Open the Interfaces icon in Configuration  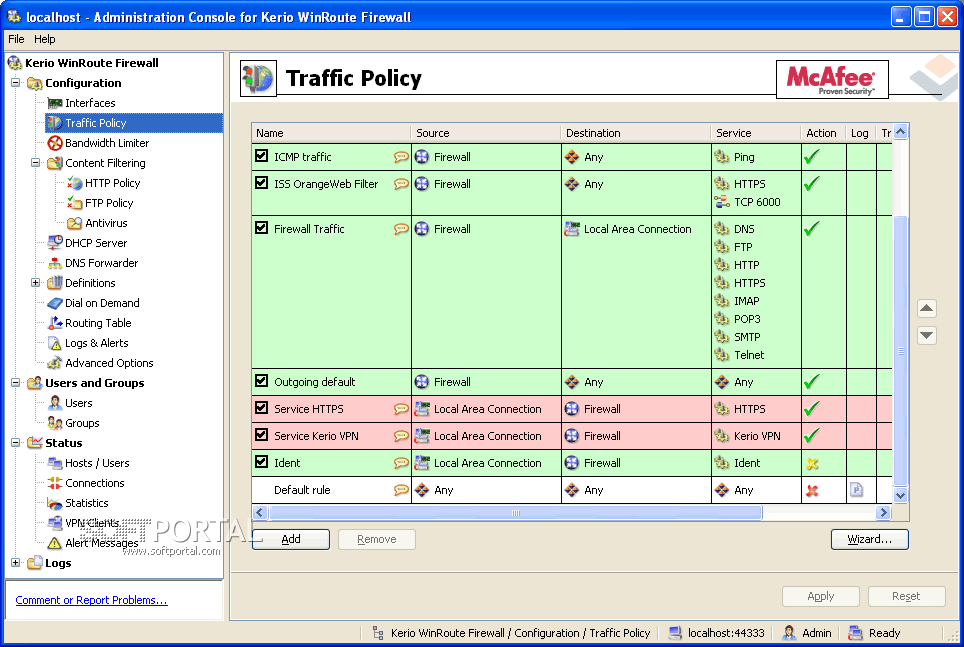tap(55, 103)
